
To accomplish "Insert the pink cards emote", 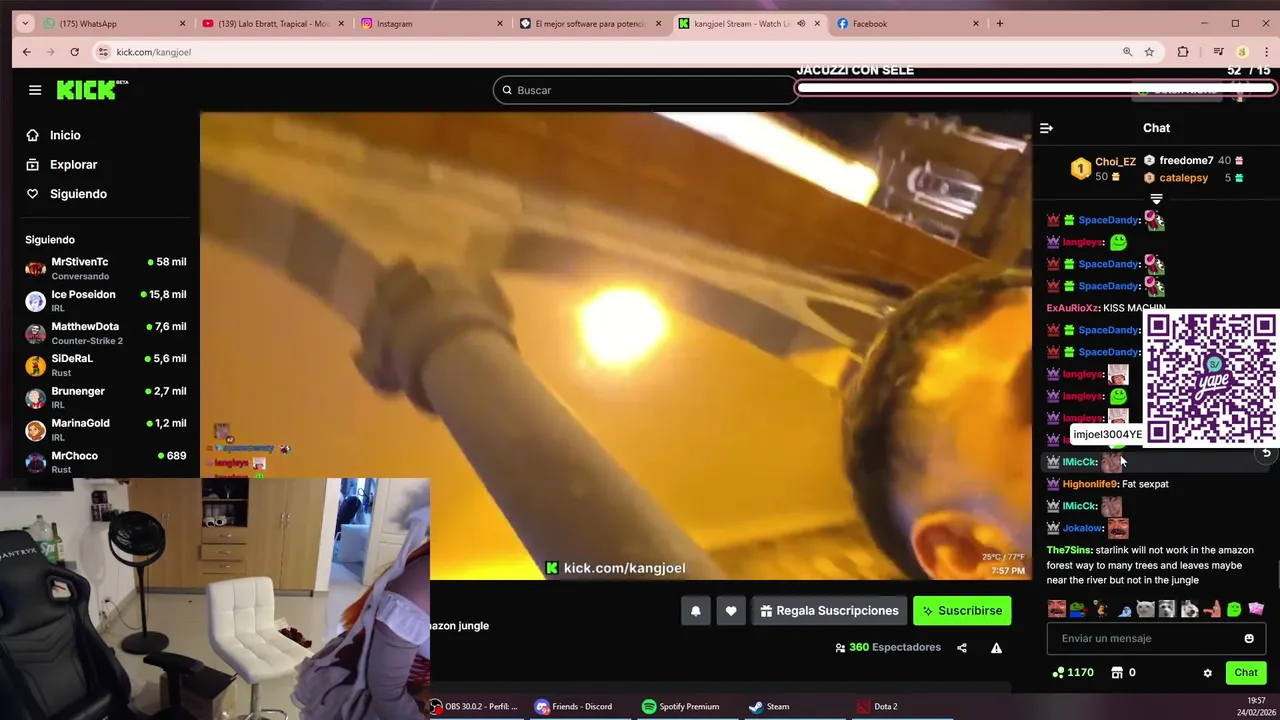I will [x=1256, y=609].
